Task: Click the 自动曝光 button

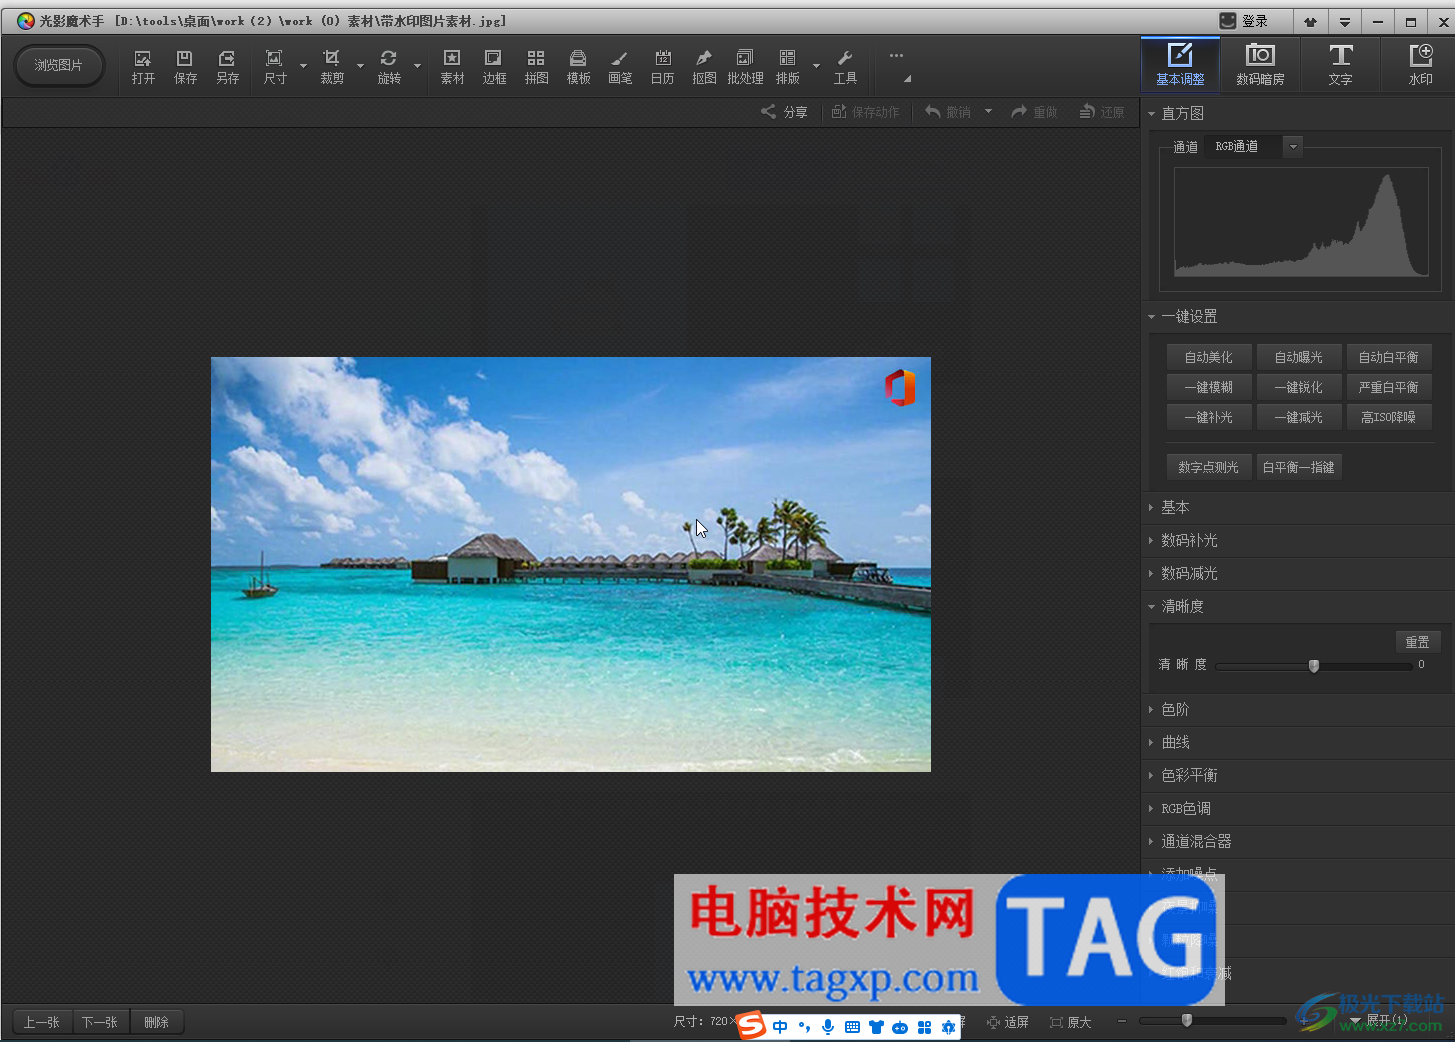Action: 1299,357
